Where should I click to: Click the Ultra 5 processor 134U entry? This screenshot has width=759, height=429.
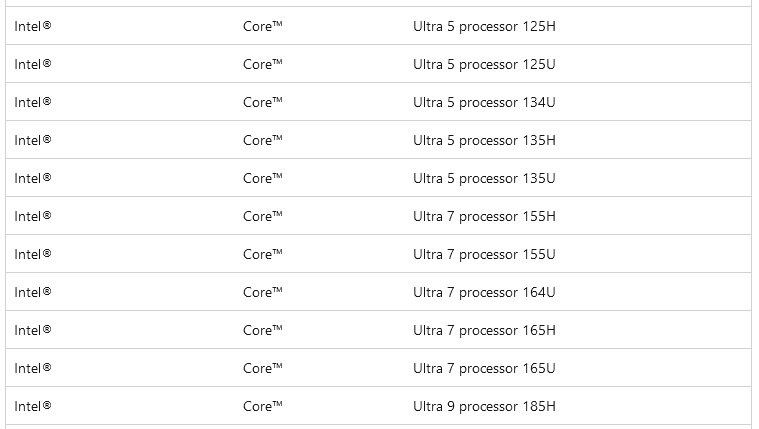click(x=484, y=102)
